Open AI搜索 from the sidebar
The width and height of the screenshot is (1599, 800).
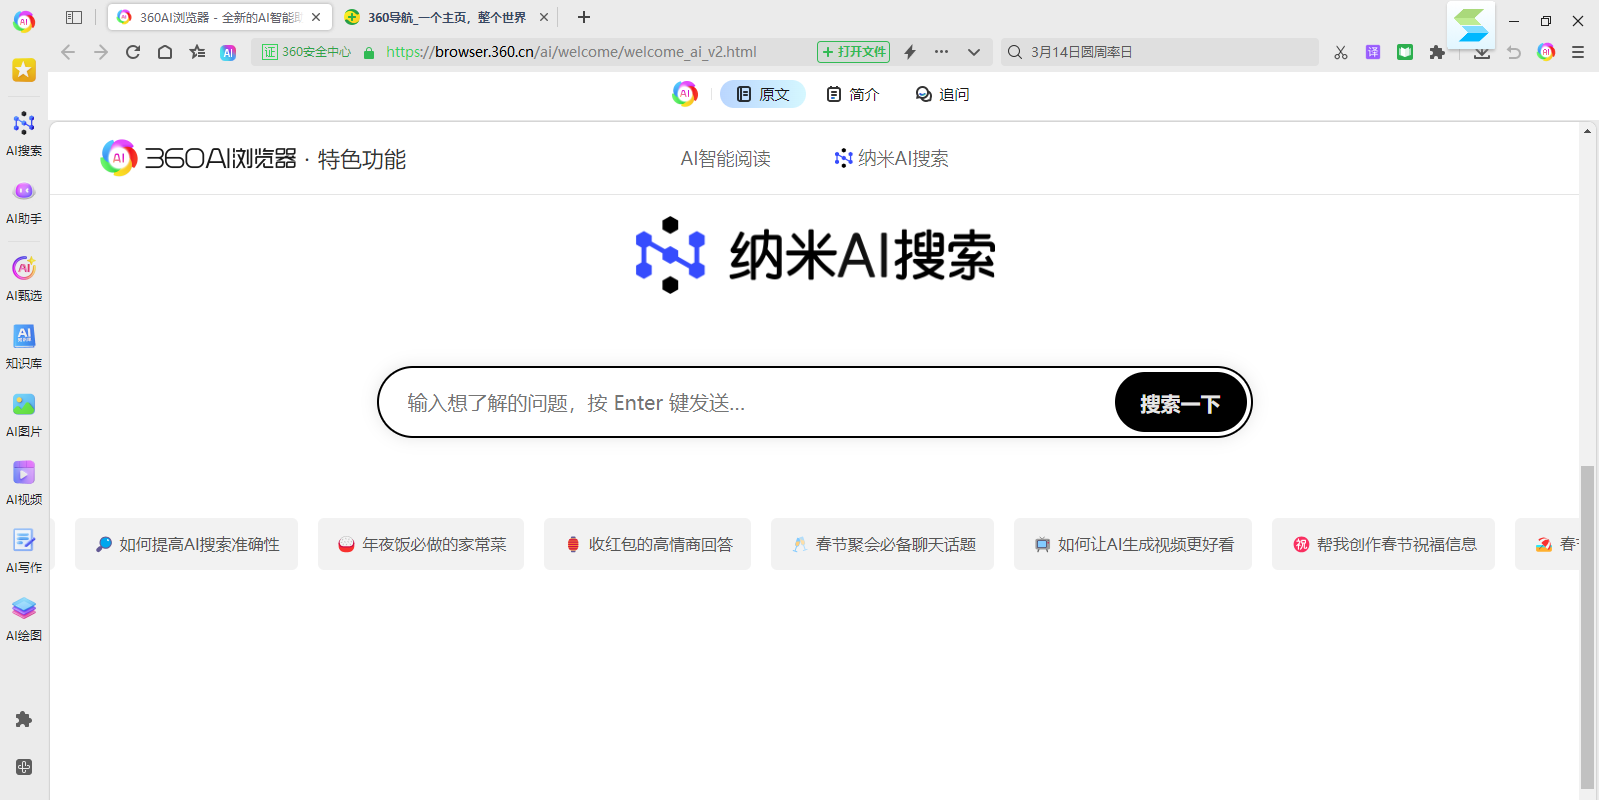[x=24, y=134]
